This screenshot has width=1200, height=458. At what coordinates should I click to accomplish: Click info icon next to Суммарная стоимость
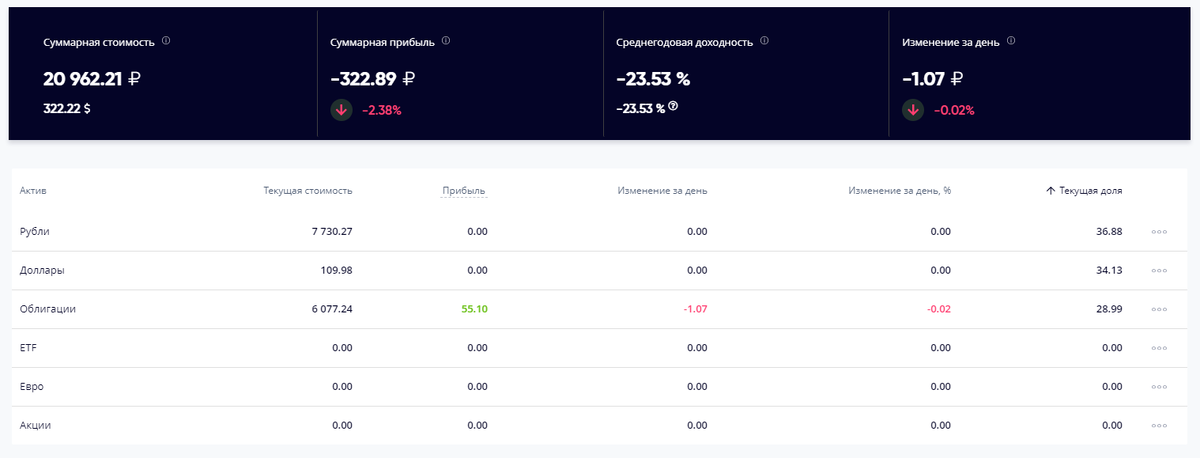166,42
